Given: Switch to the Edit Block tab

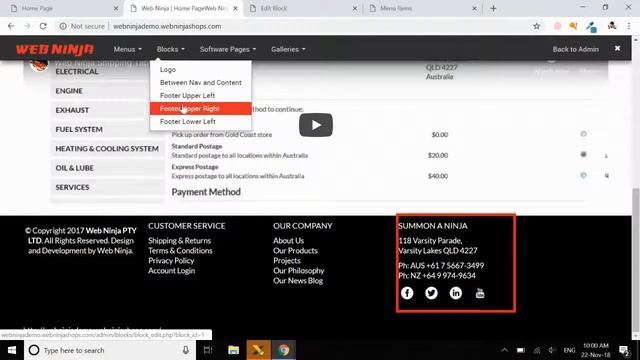Looking at the screenshot, I should pos(302,8).
